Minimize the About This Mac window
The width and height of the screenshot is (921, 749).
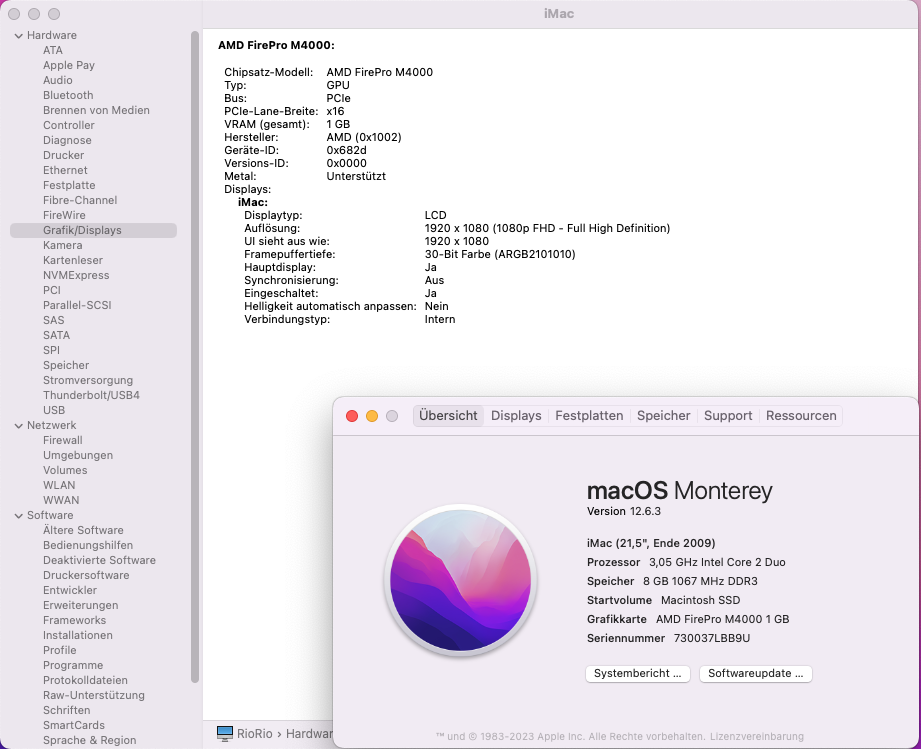[372, 416]
